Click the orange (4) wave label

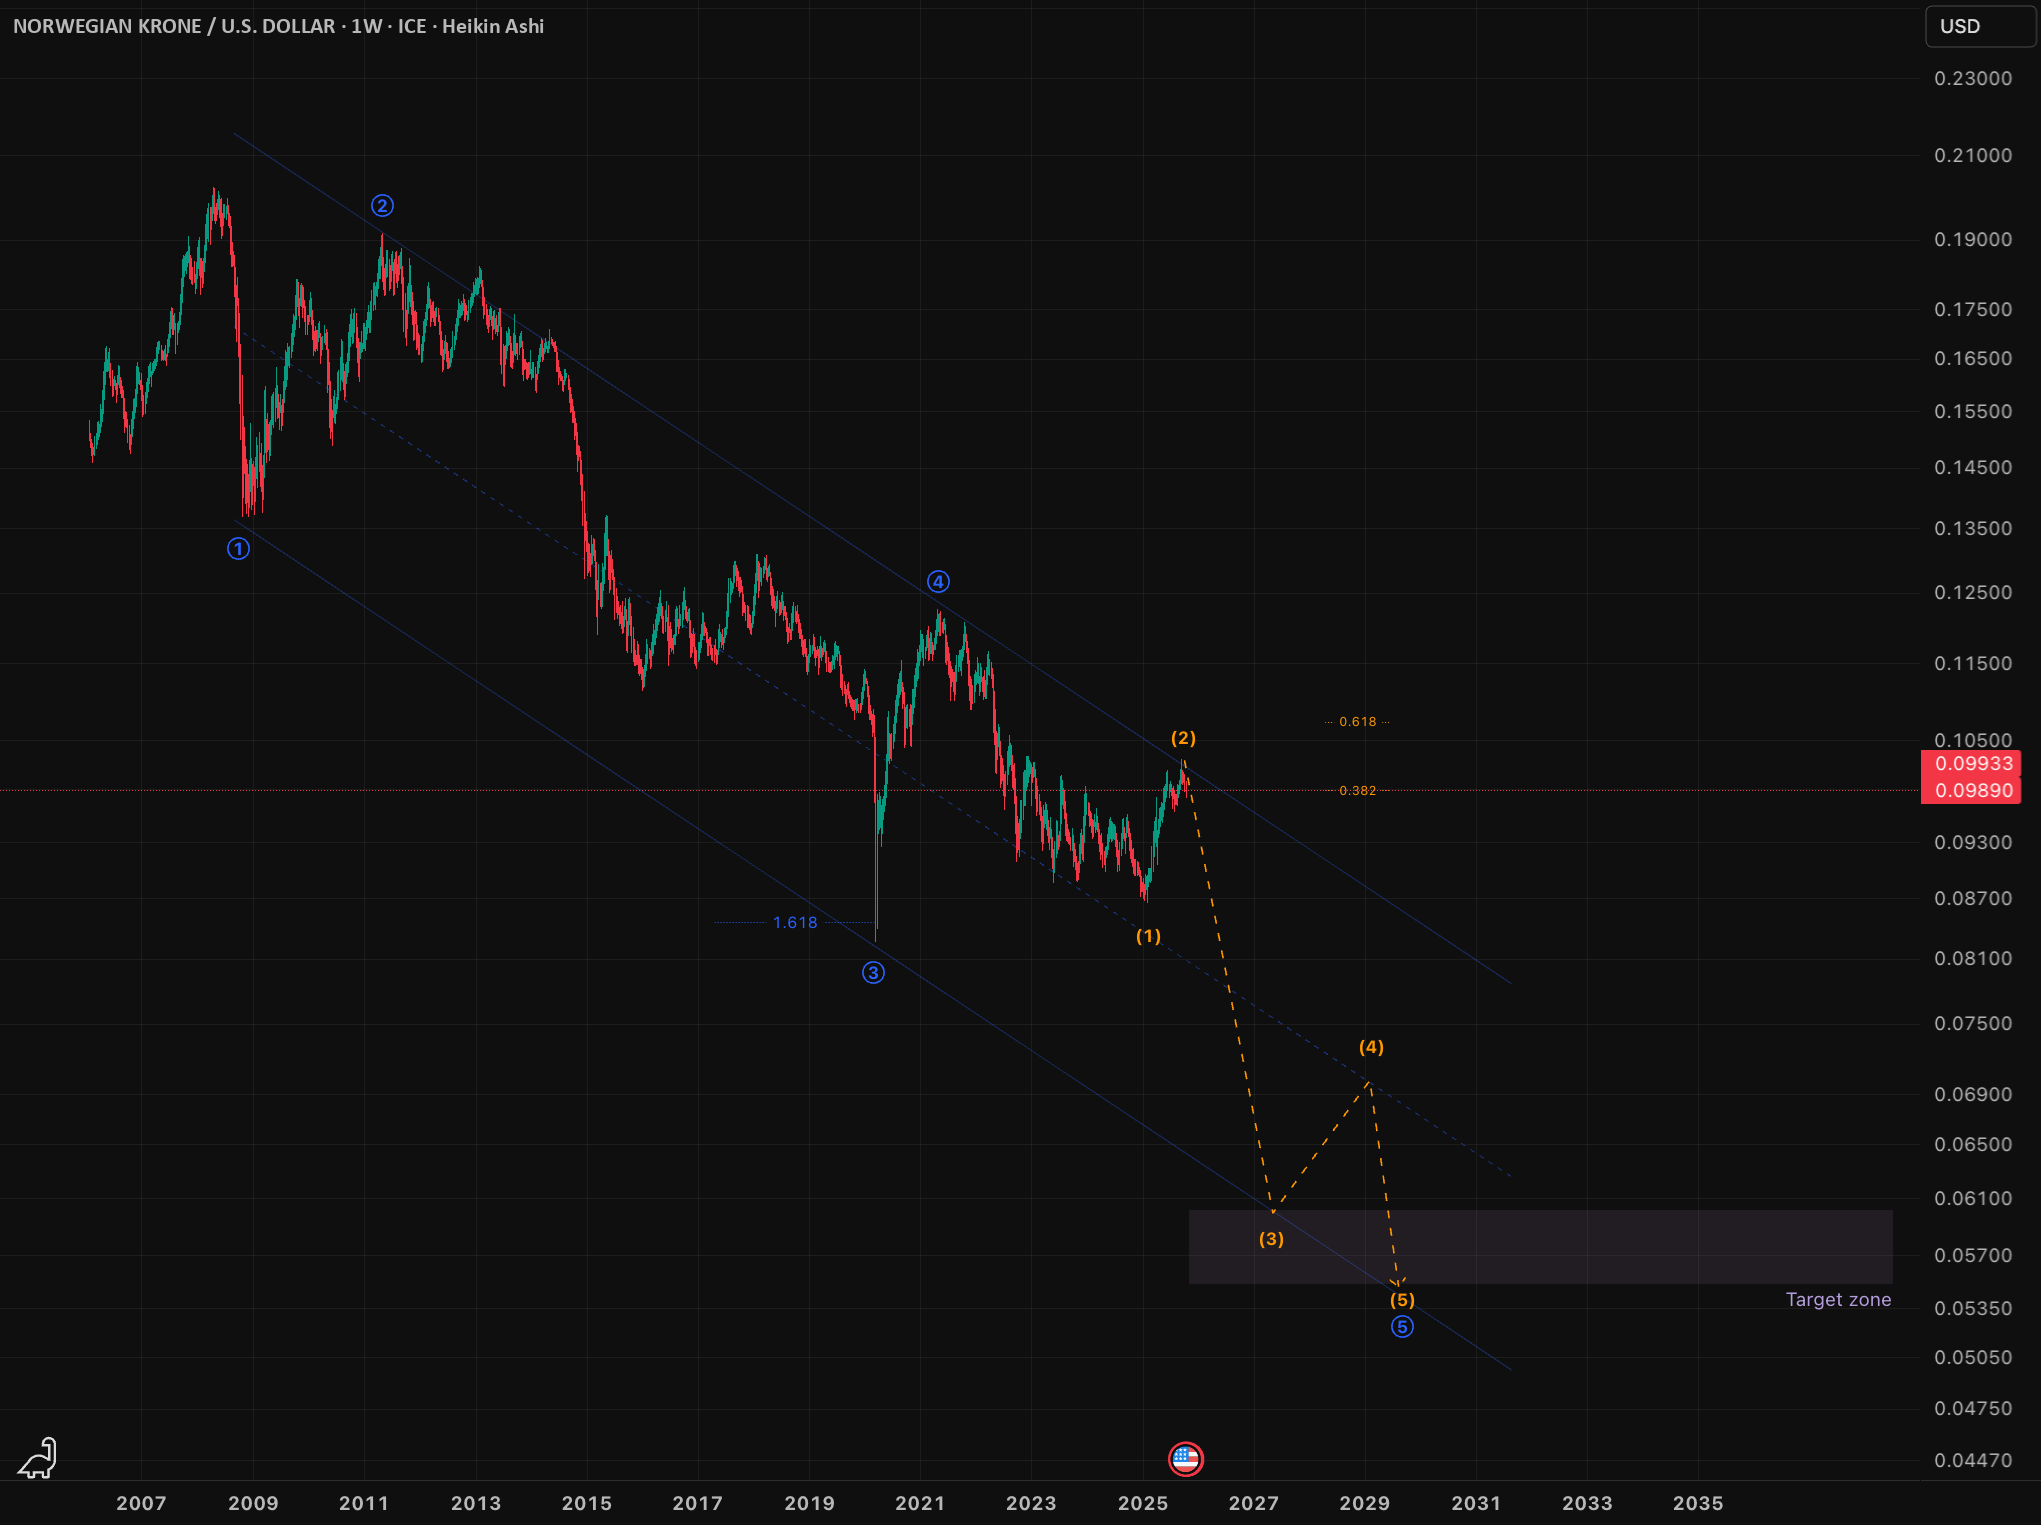1371,1047
